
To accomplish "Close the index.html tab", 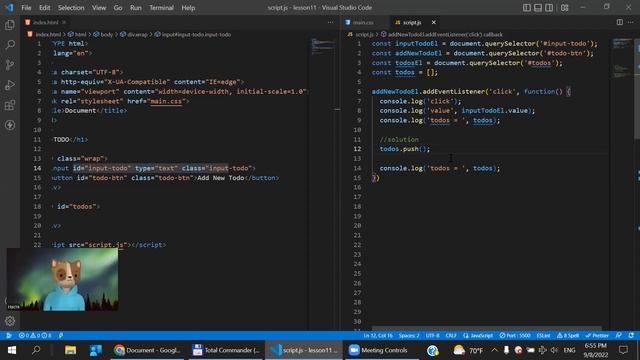I will [x=64, y=22].
